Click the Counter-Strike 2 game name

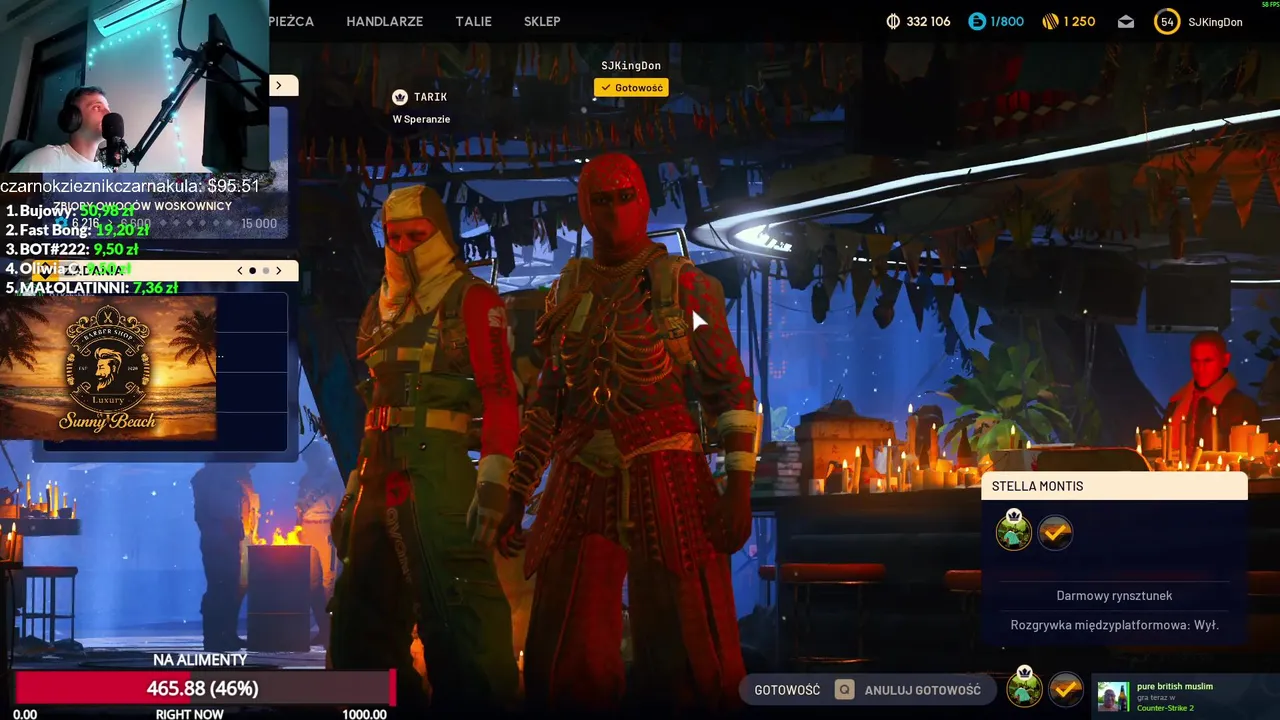coord(1165,708)
